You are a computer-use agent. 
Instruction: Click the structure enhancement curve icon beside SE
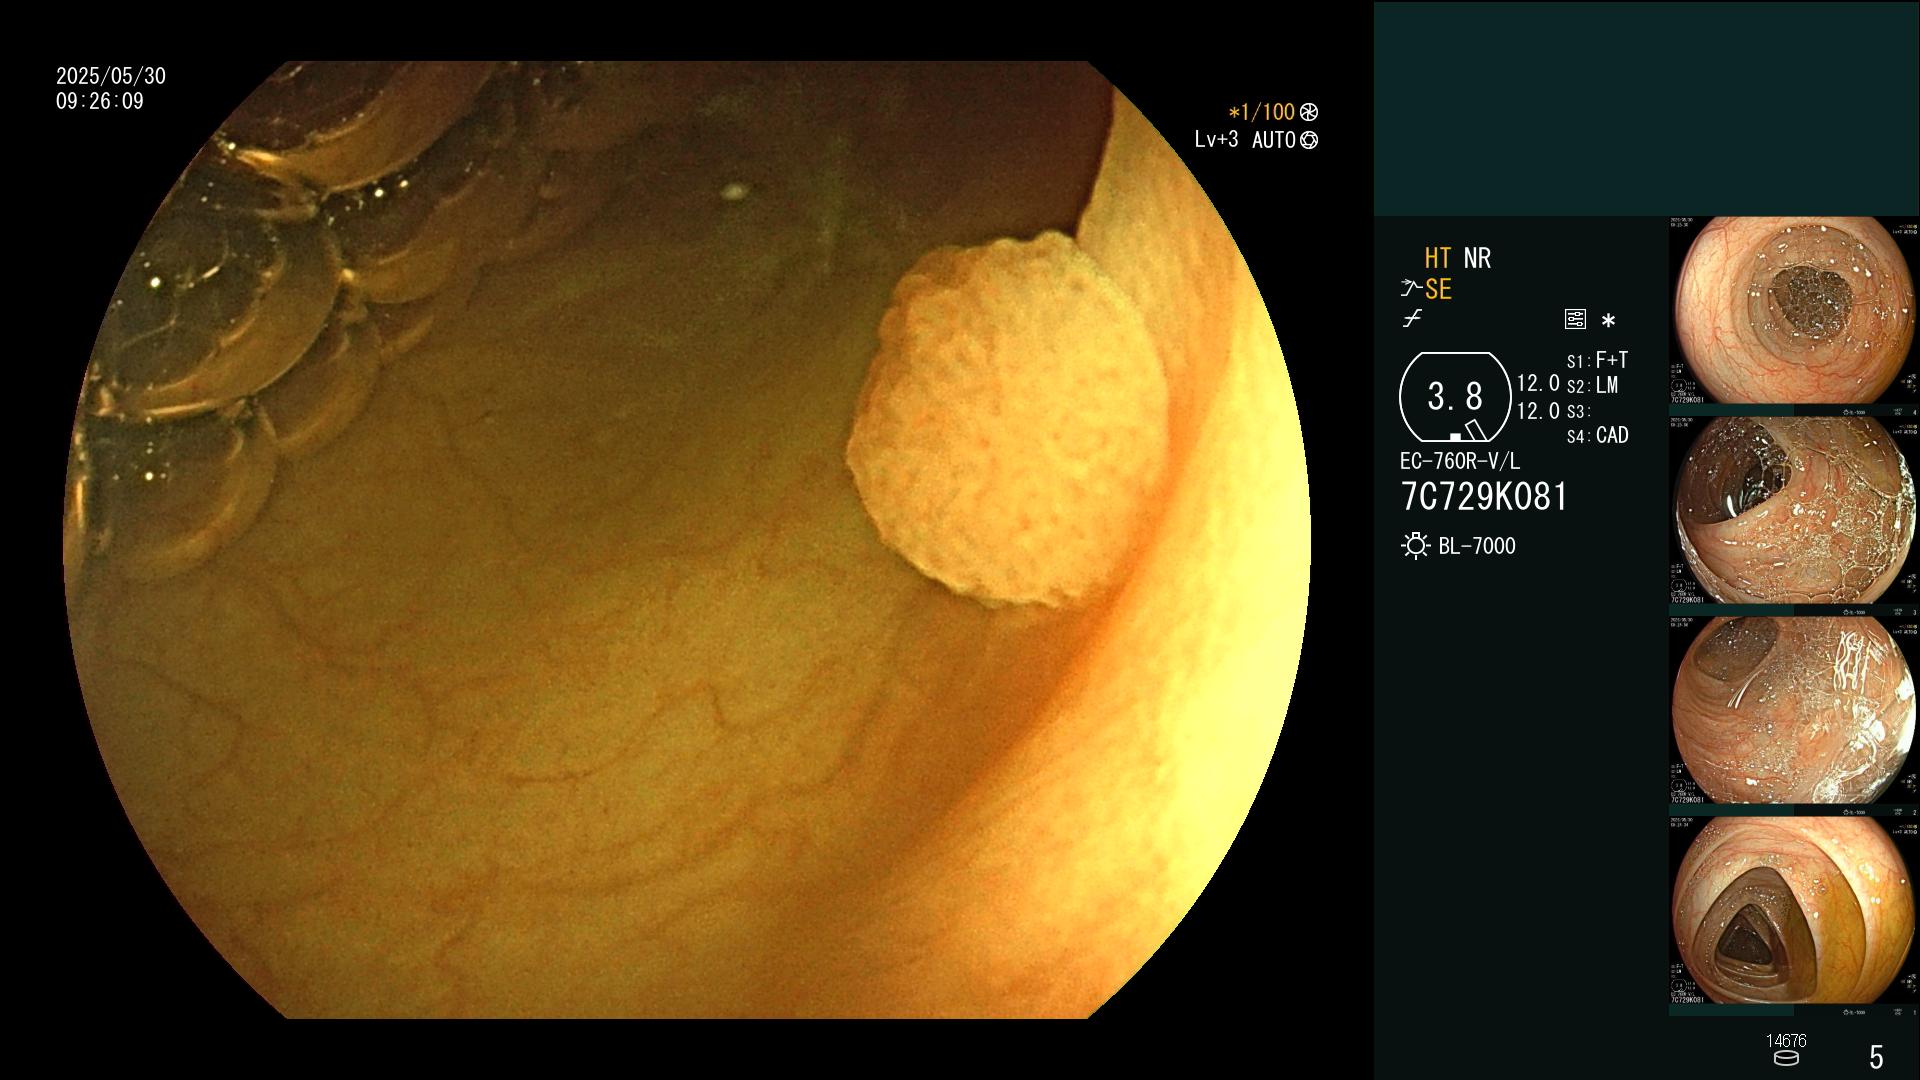[1411, 289]
